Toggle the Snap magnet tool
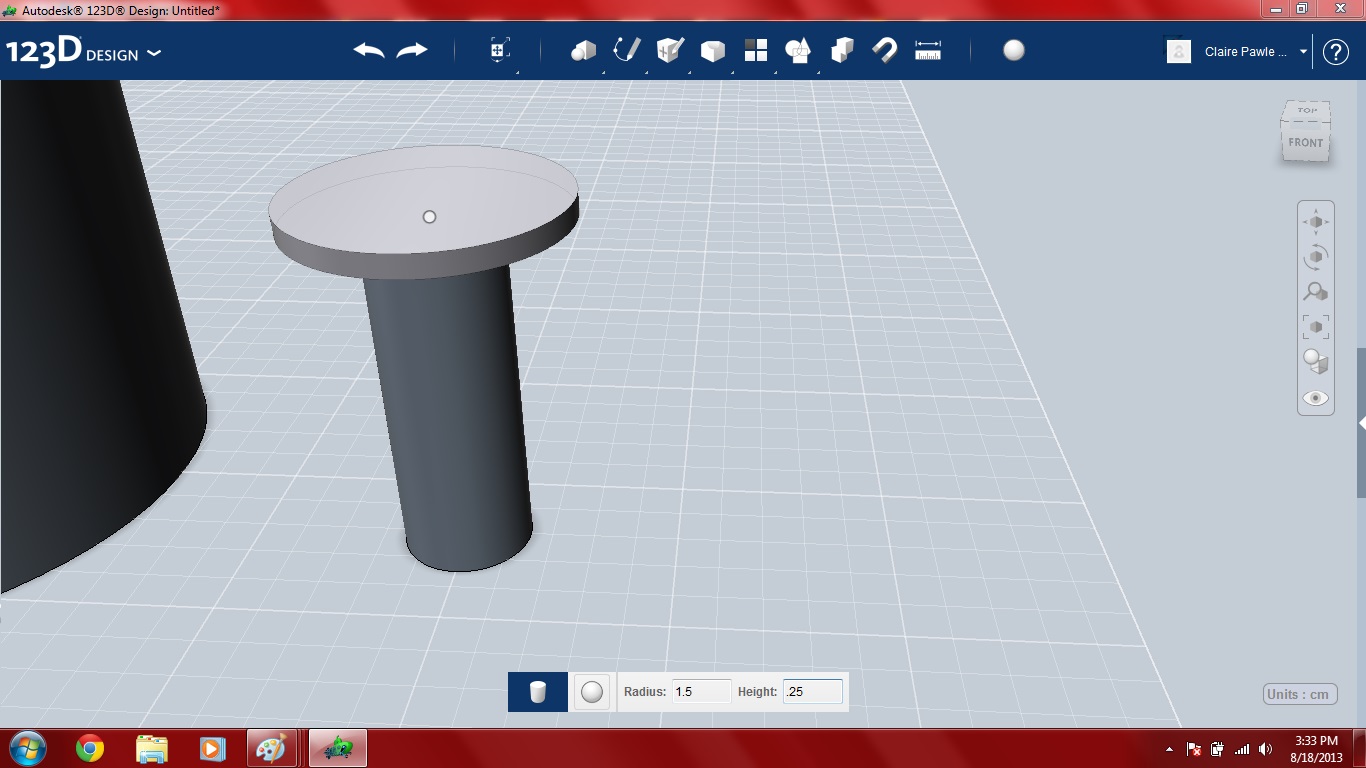 (885, 50)
